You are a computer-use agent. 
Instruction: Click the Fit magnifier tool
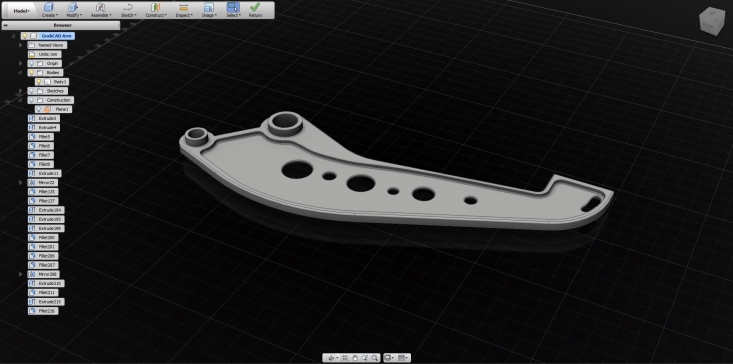click(x=374, y=358)
